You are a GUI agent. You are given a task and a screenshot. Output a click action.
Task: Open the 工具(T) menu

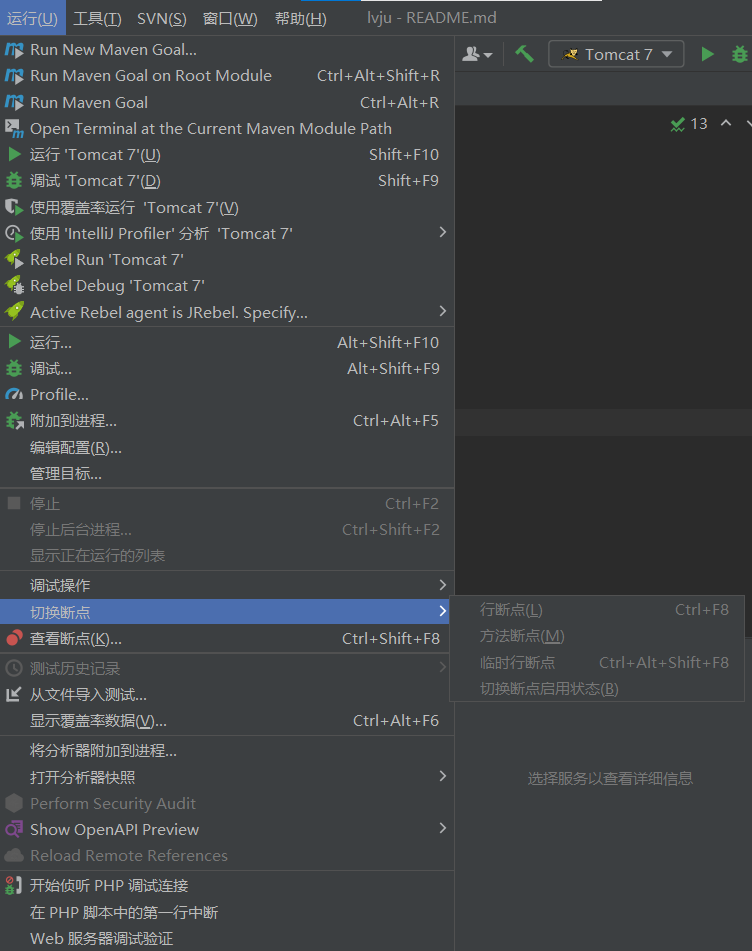(x=98, y=18)
